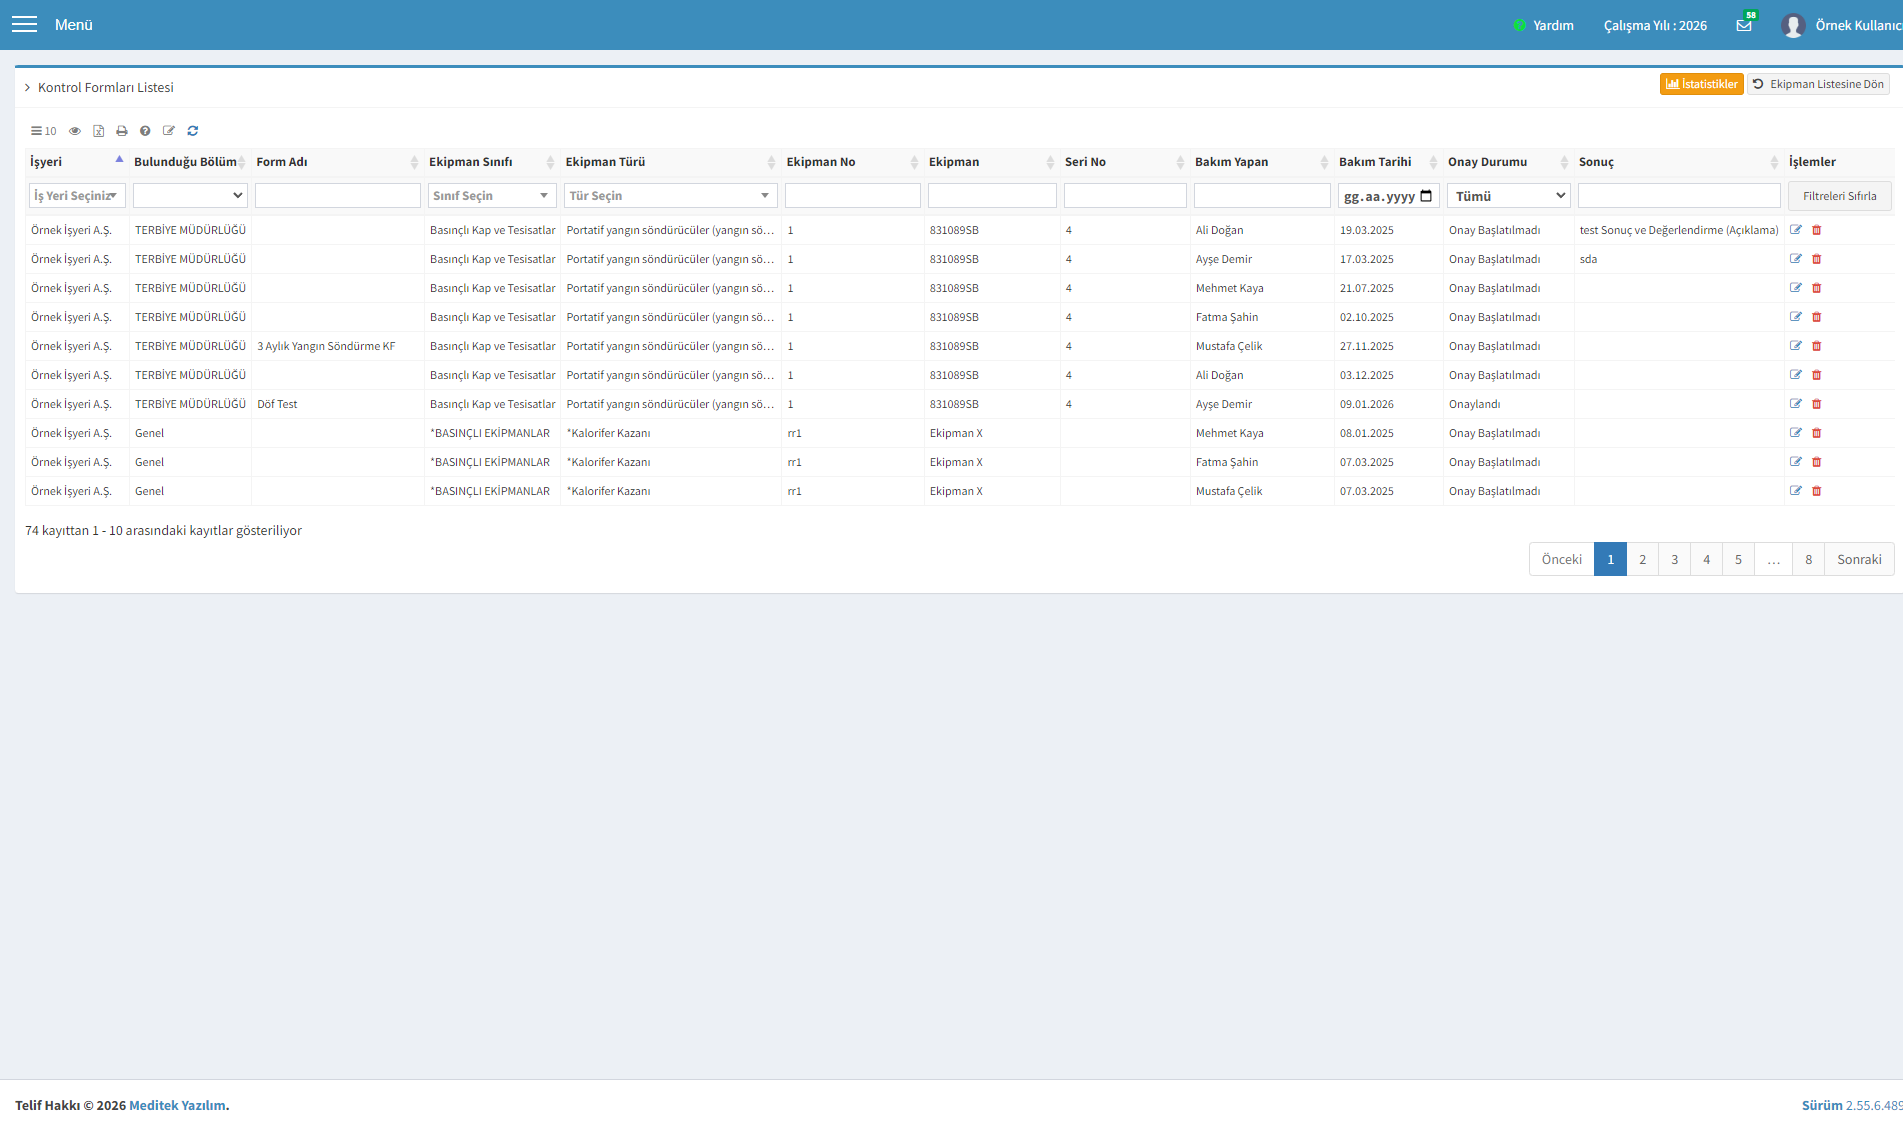
Task: Go to page 3
Action: pyautogui.click(x=1674, y=559)
